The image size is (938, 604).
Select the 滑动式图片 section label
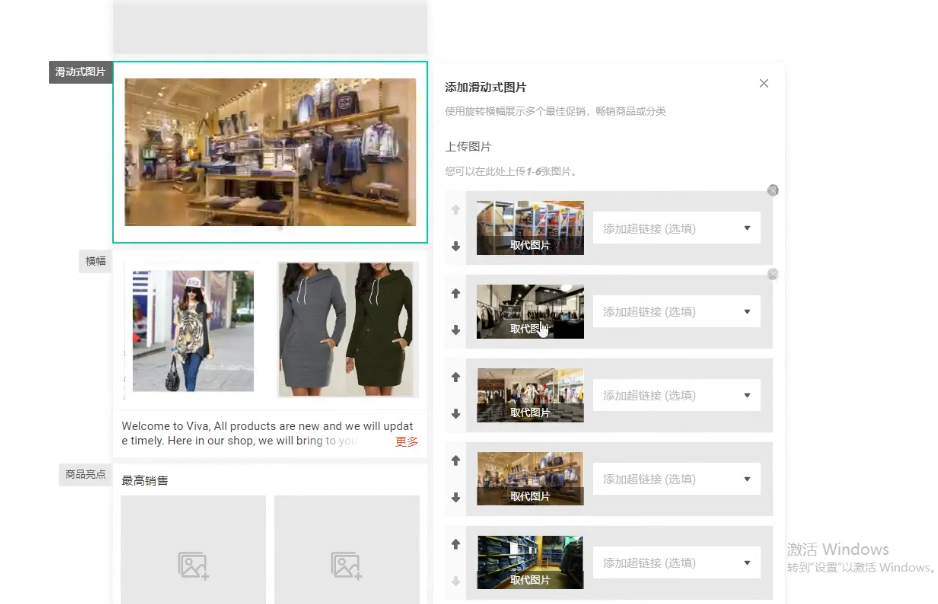pos(80,72)
